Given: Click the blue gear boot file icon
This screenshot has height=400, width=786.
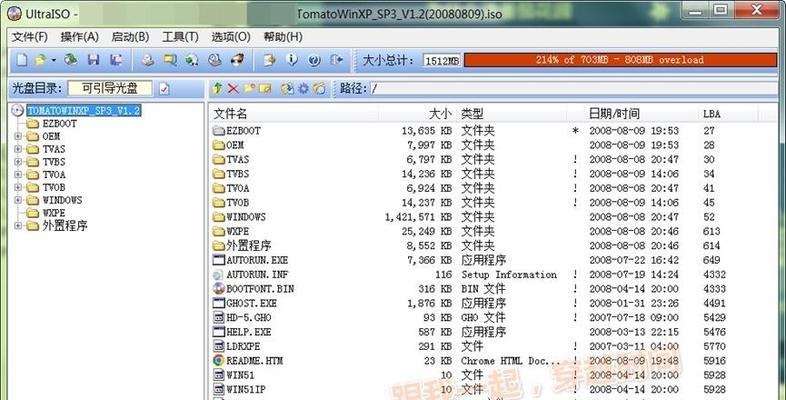Looking at the screenshot, I should [x=303, y=89].
